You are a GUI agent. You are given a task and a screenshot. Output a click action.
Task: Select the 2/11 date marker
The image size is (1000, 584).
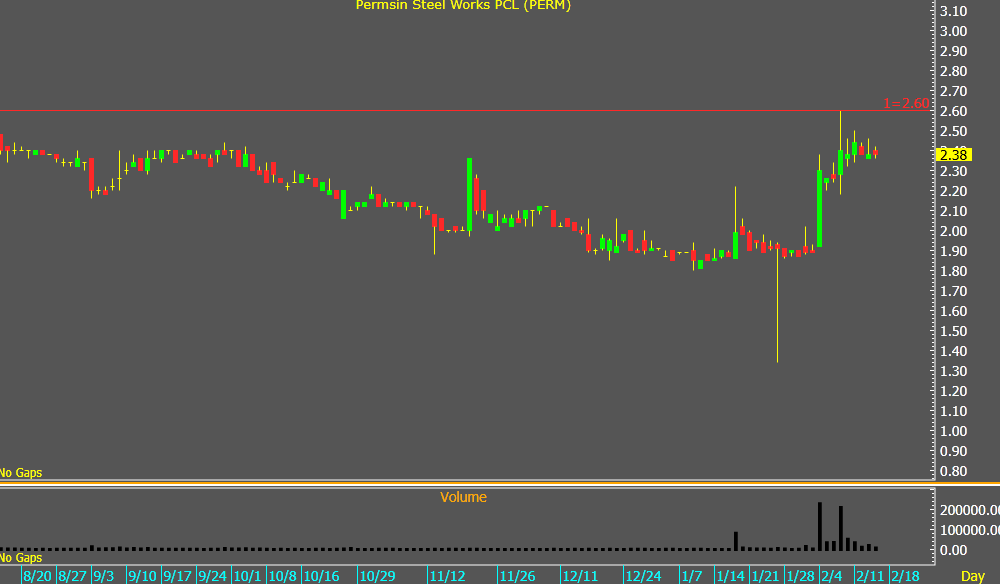tap(870, 576)
